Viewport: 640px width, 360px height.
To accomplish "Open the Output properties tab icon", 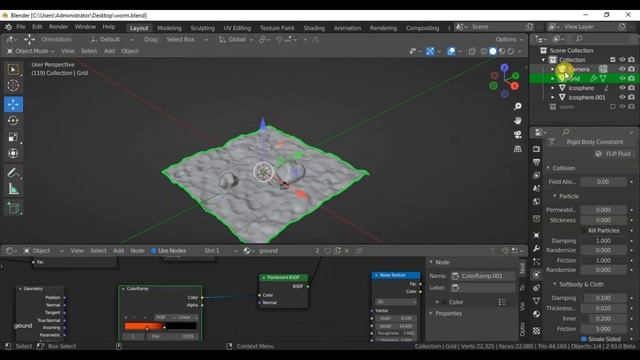I will [x=536, y=162].
